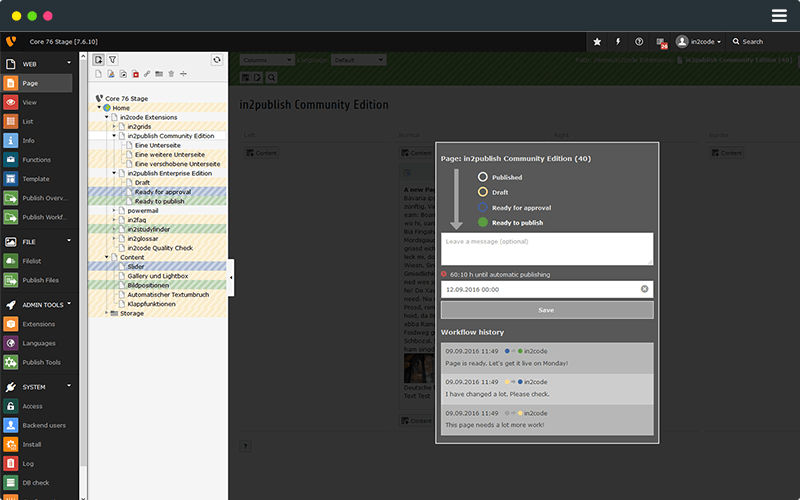The width and height of the screenshot is (800, 500).
Task: Collapse the Home node in page tree
Action: [99, 108]
